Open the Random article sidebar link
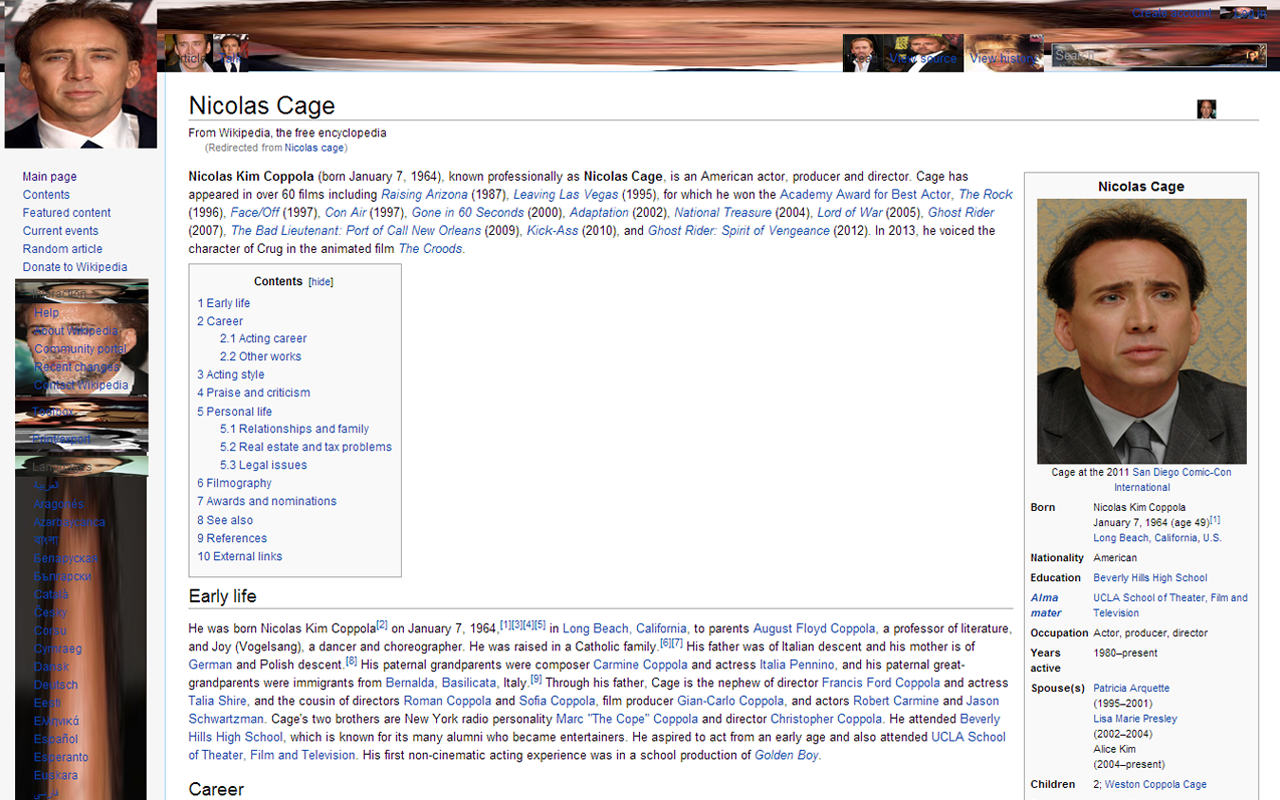1280x800 pixels. click(62, 249)
